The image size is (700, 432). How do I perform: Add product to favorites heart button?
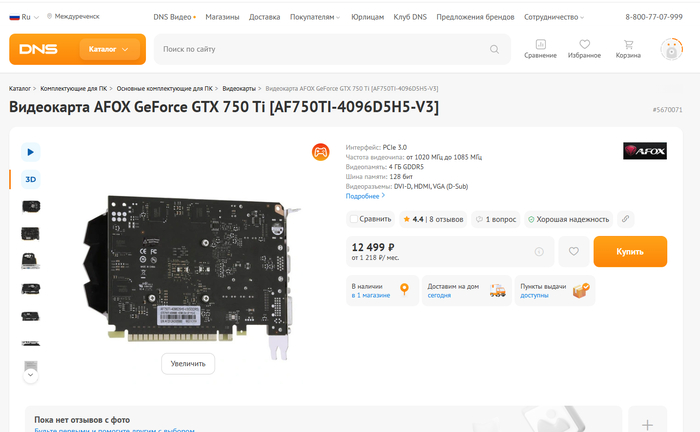574,252
